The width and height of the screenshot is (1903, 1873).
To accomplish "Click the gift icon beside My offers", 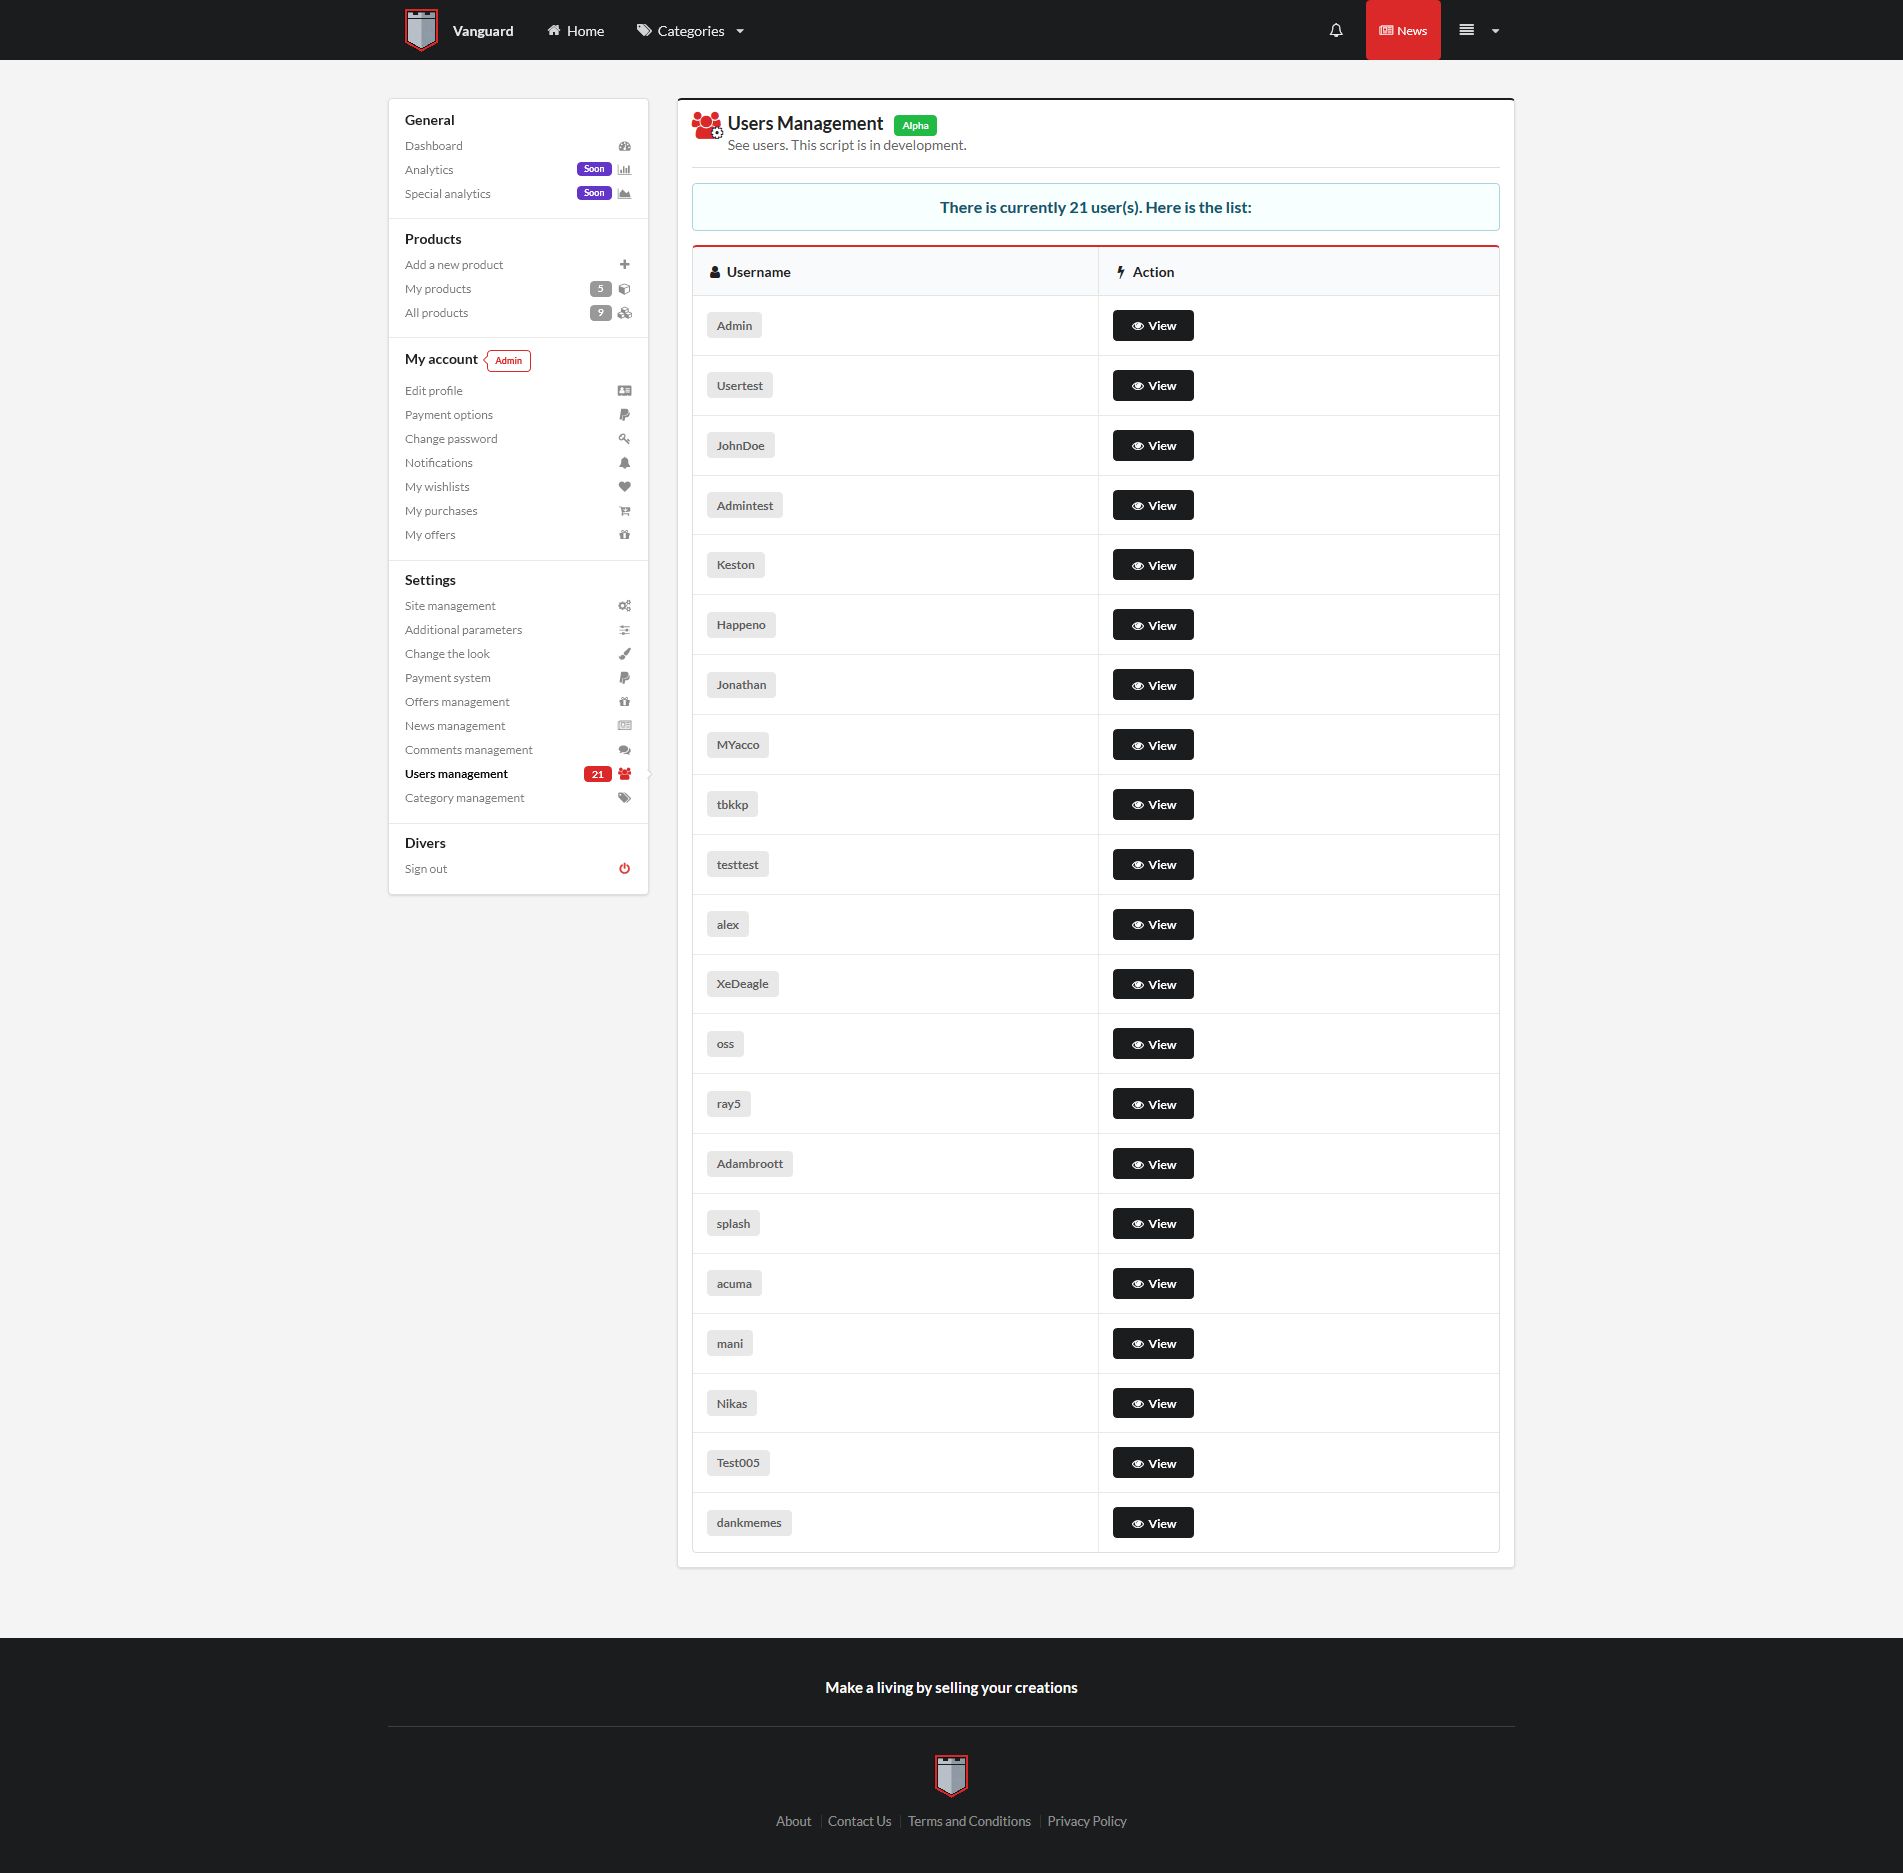I will 624,535.
